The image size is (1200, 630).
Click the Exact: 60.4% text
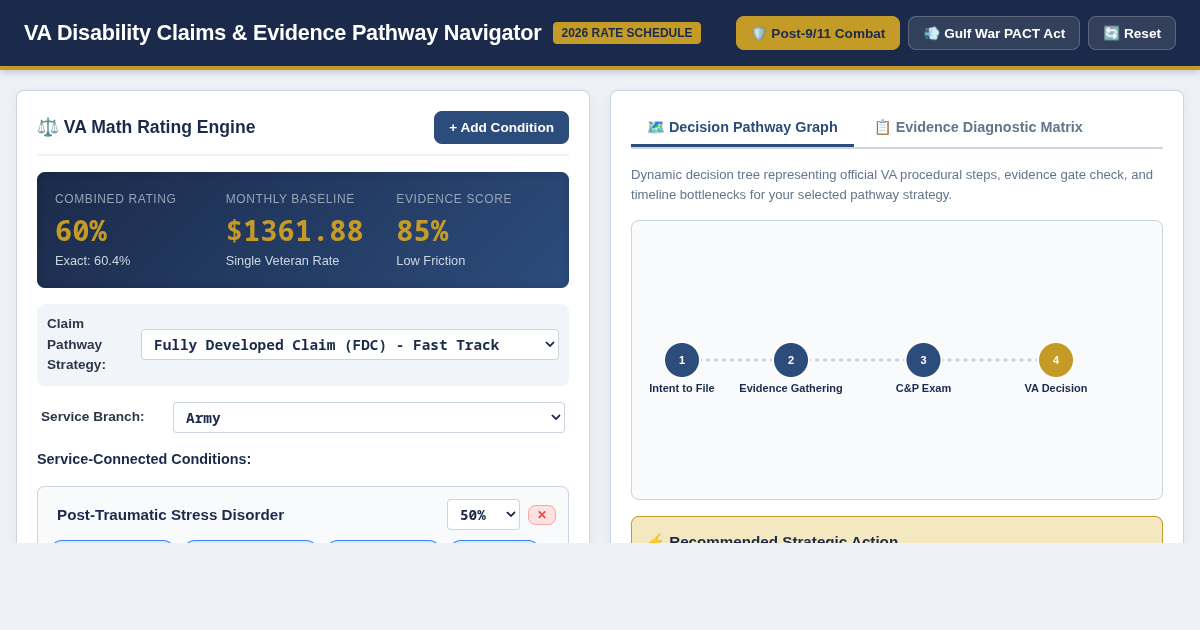pos(93,260)
